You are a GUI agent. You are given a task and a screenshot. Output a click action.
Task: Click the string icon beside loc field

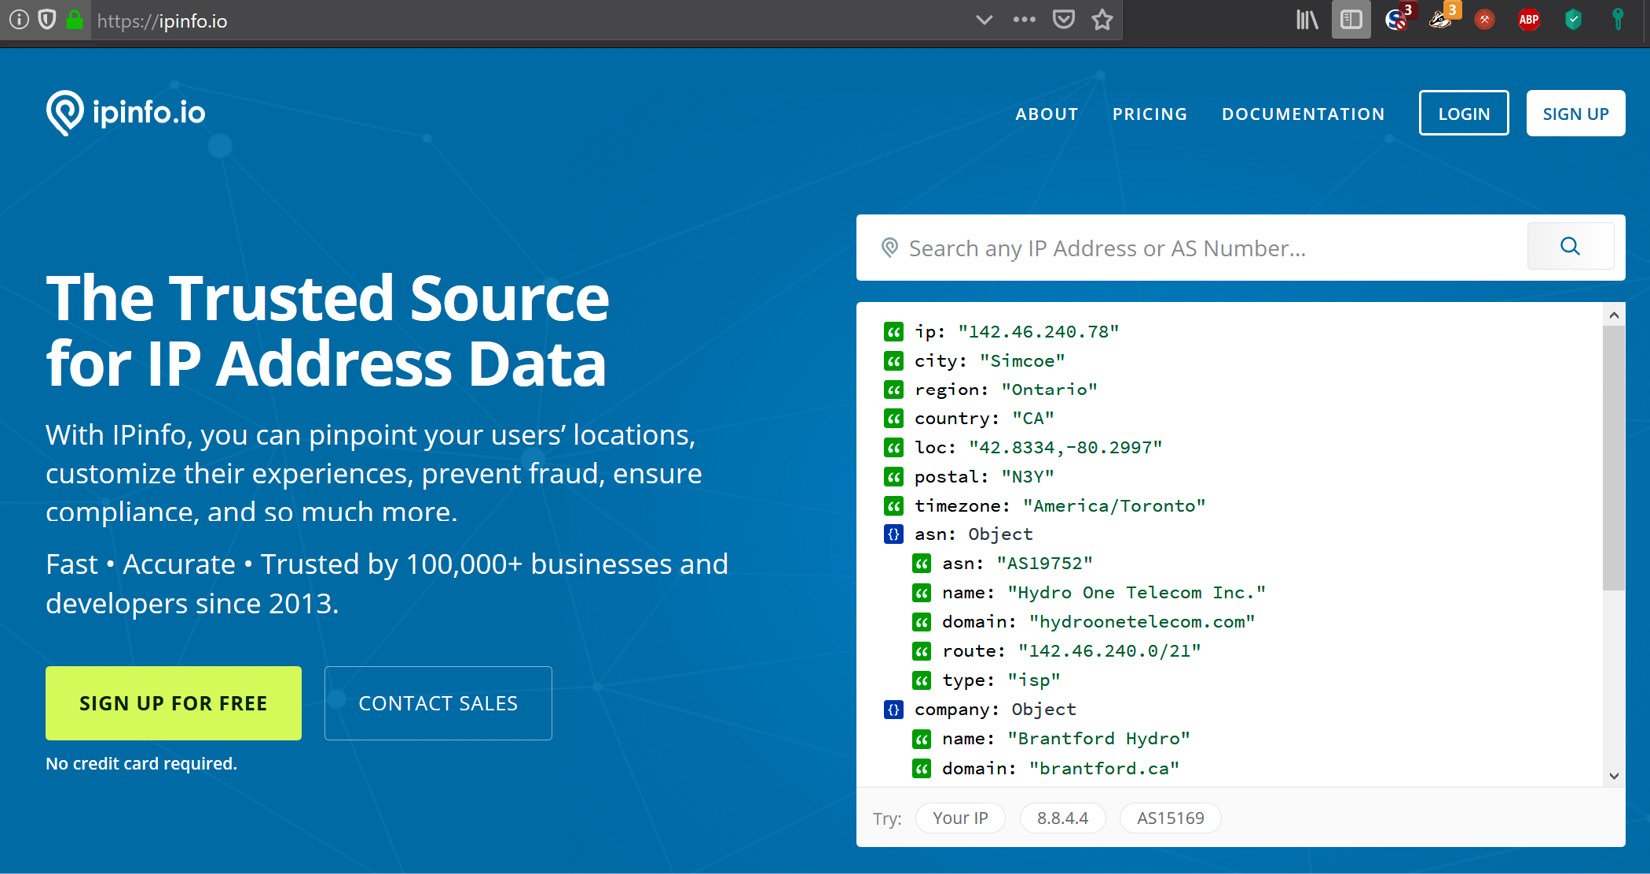pos(894,448)
